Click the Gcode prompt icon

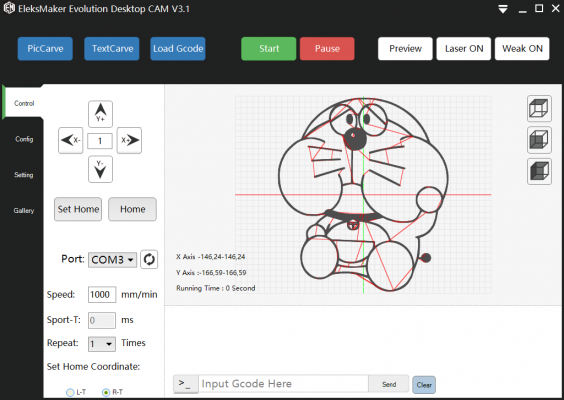[185, 384]
